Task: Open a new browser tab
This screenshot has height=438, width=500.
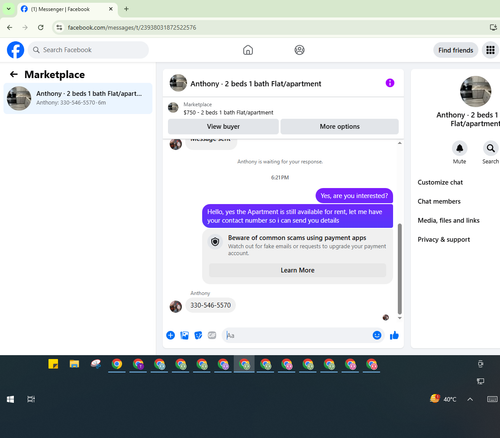Action: point(126,9)
